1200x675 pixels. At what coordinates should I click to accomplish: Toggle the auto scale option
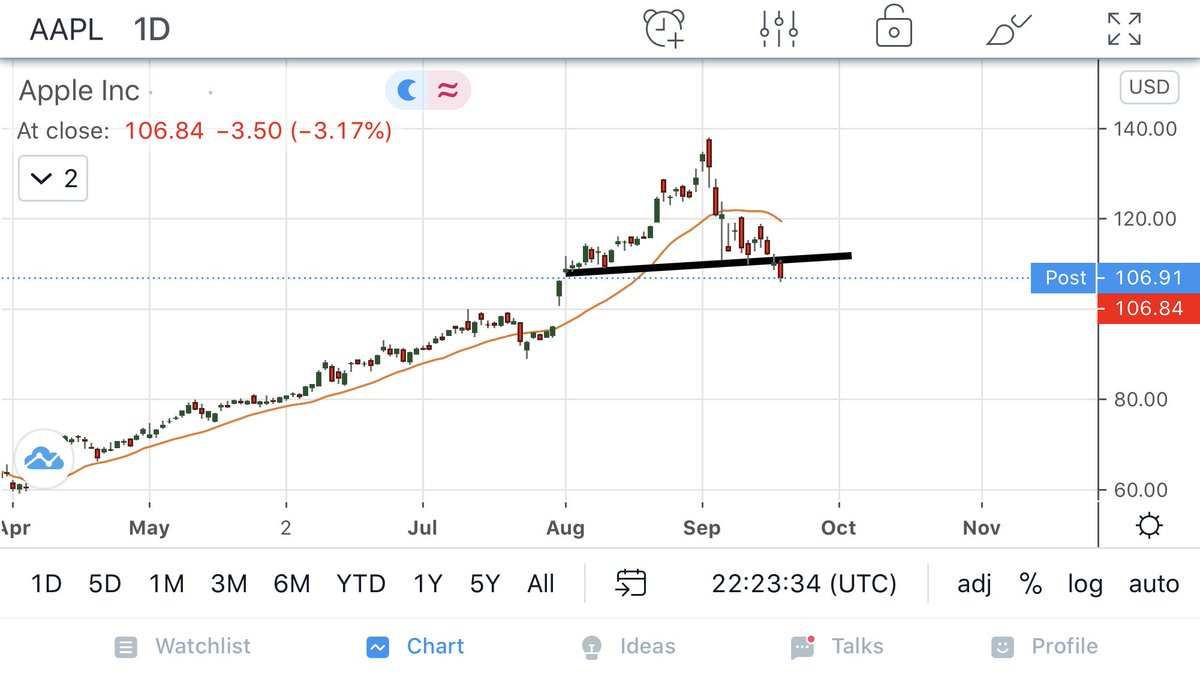coord(1154,583)
